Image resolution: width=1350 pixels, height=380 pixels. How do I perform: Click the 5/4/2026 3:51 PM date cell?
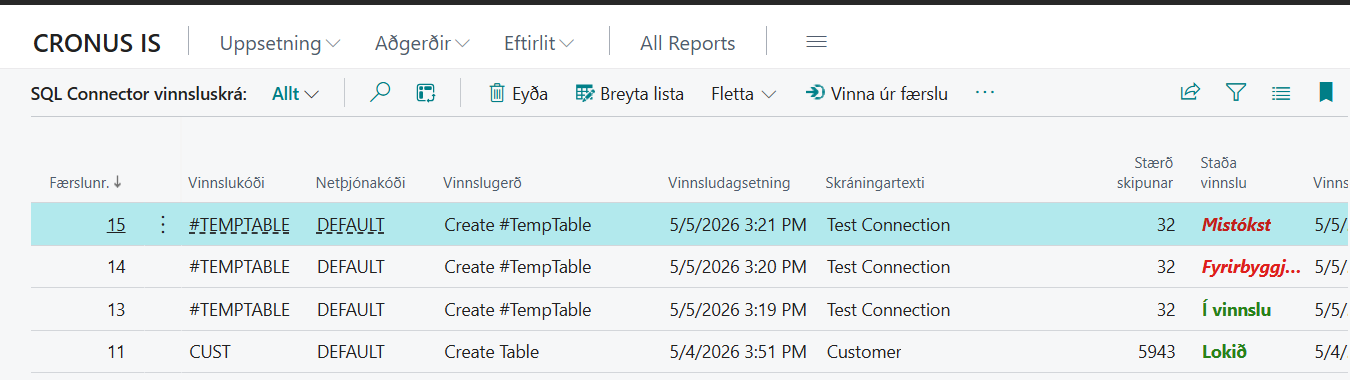tap(738, 352)
